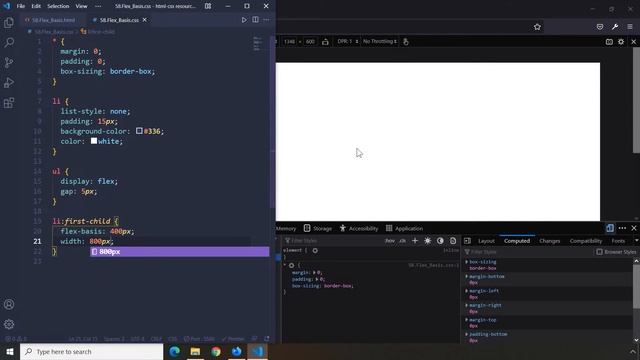Open editor More Actions ellipsis

point(266,20)
